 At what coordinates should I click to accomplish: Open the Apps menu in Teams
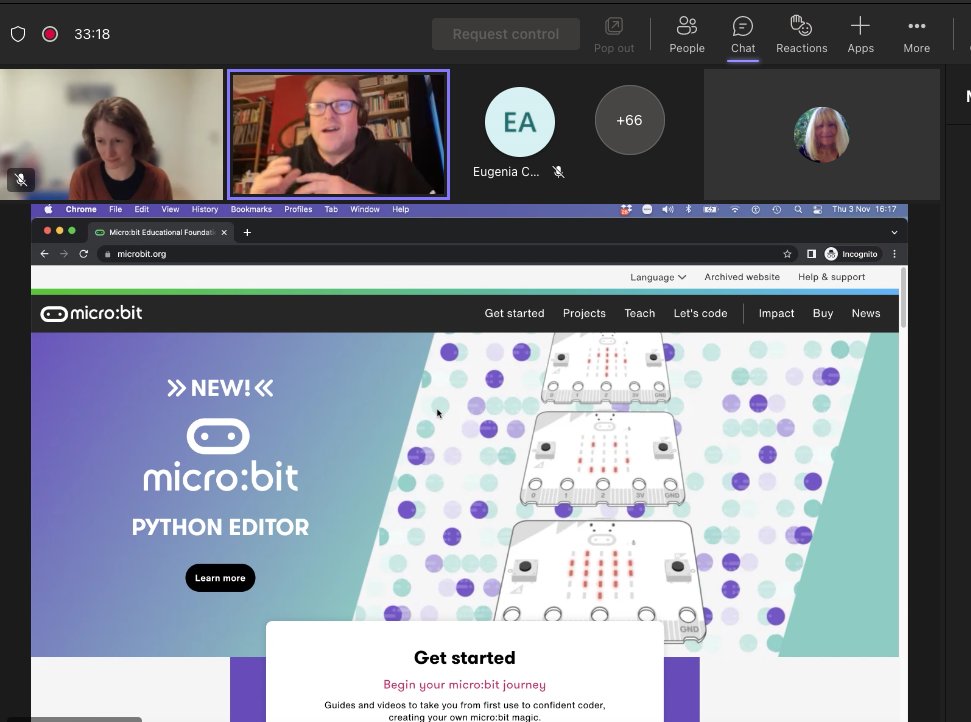click(x=860, y=35)
